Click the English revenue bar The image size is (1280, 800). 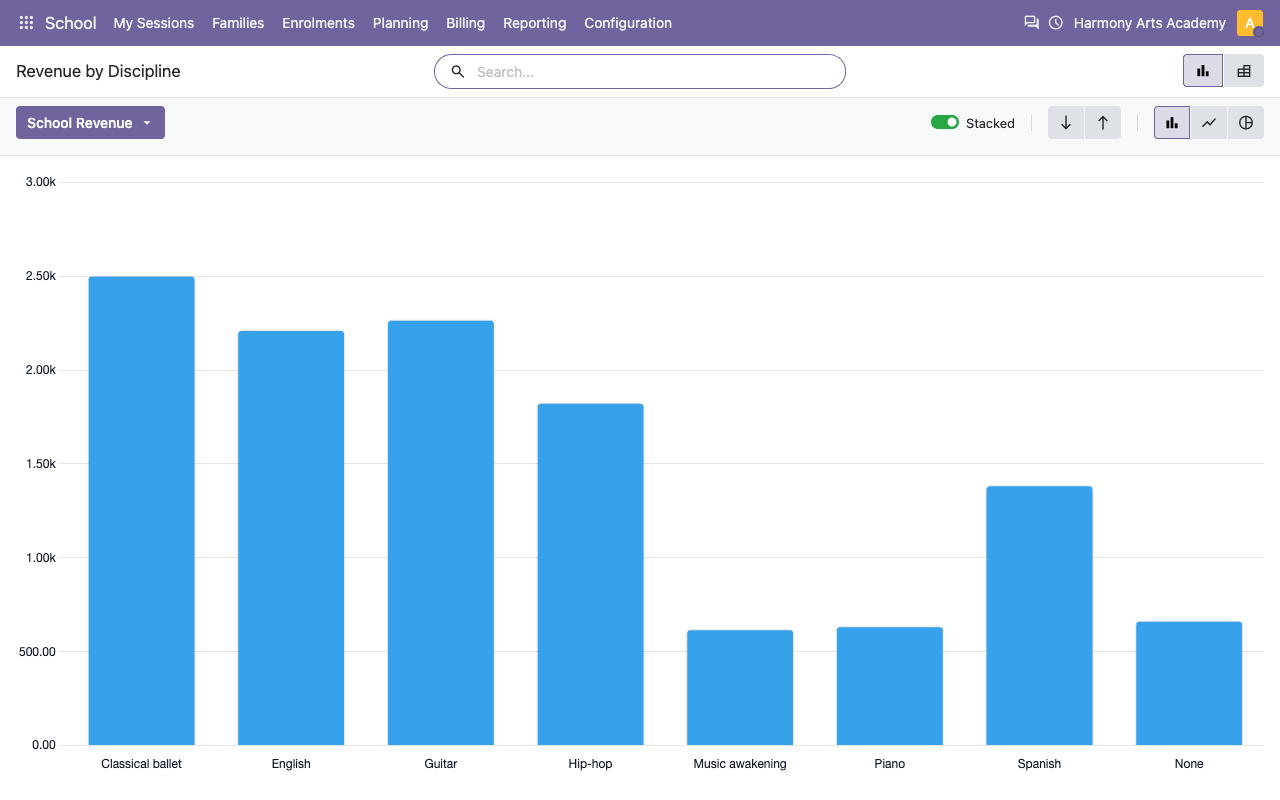pyautogui.click(x=291, y=538)
